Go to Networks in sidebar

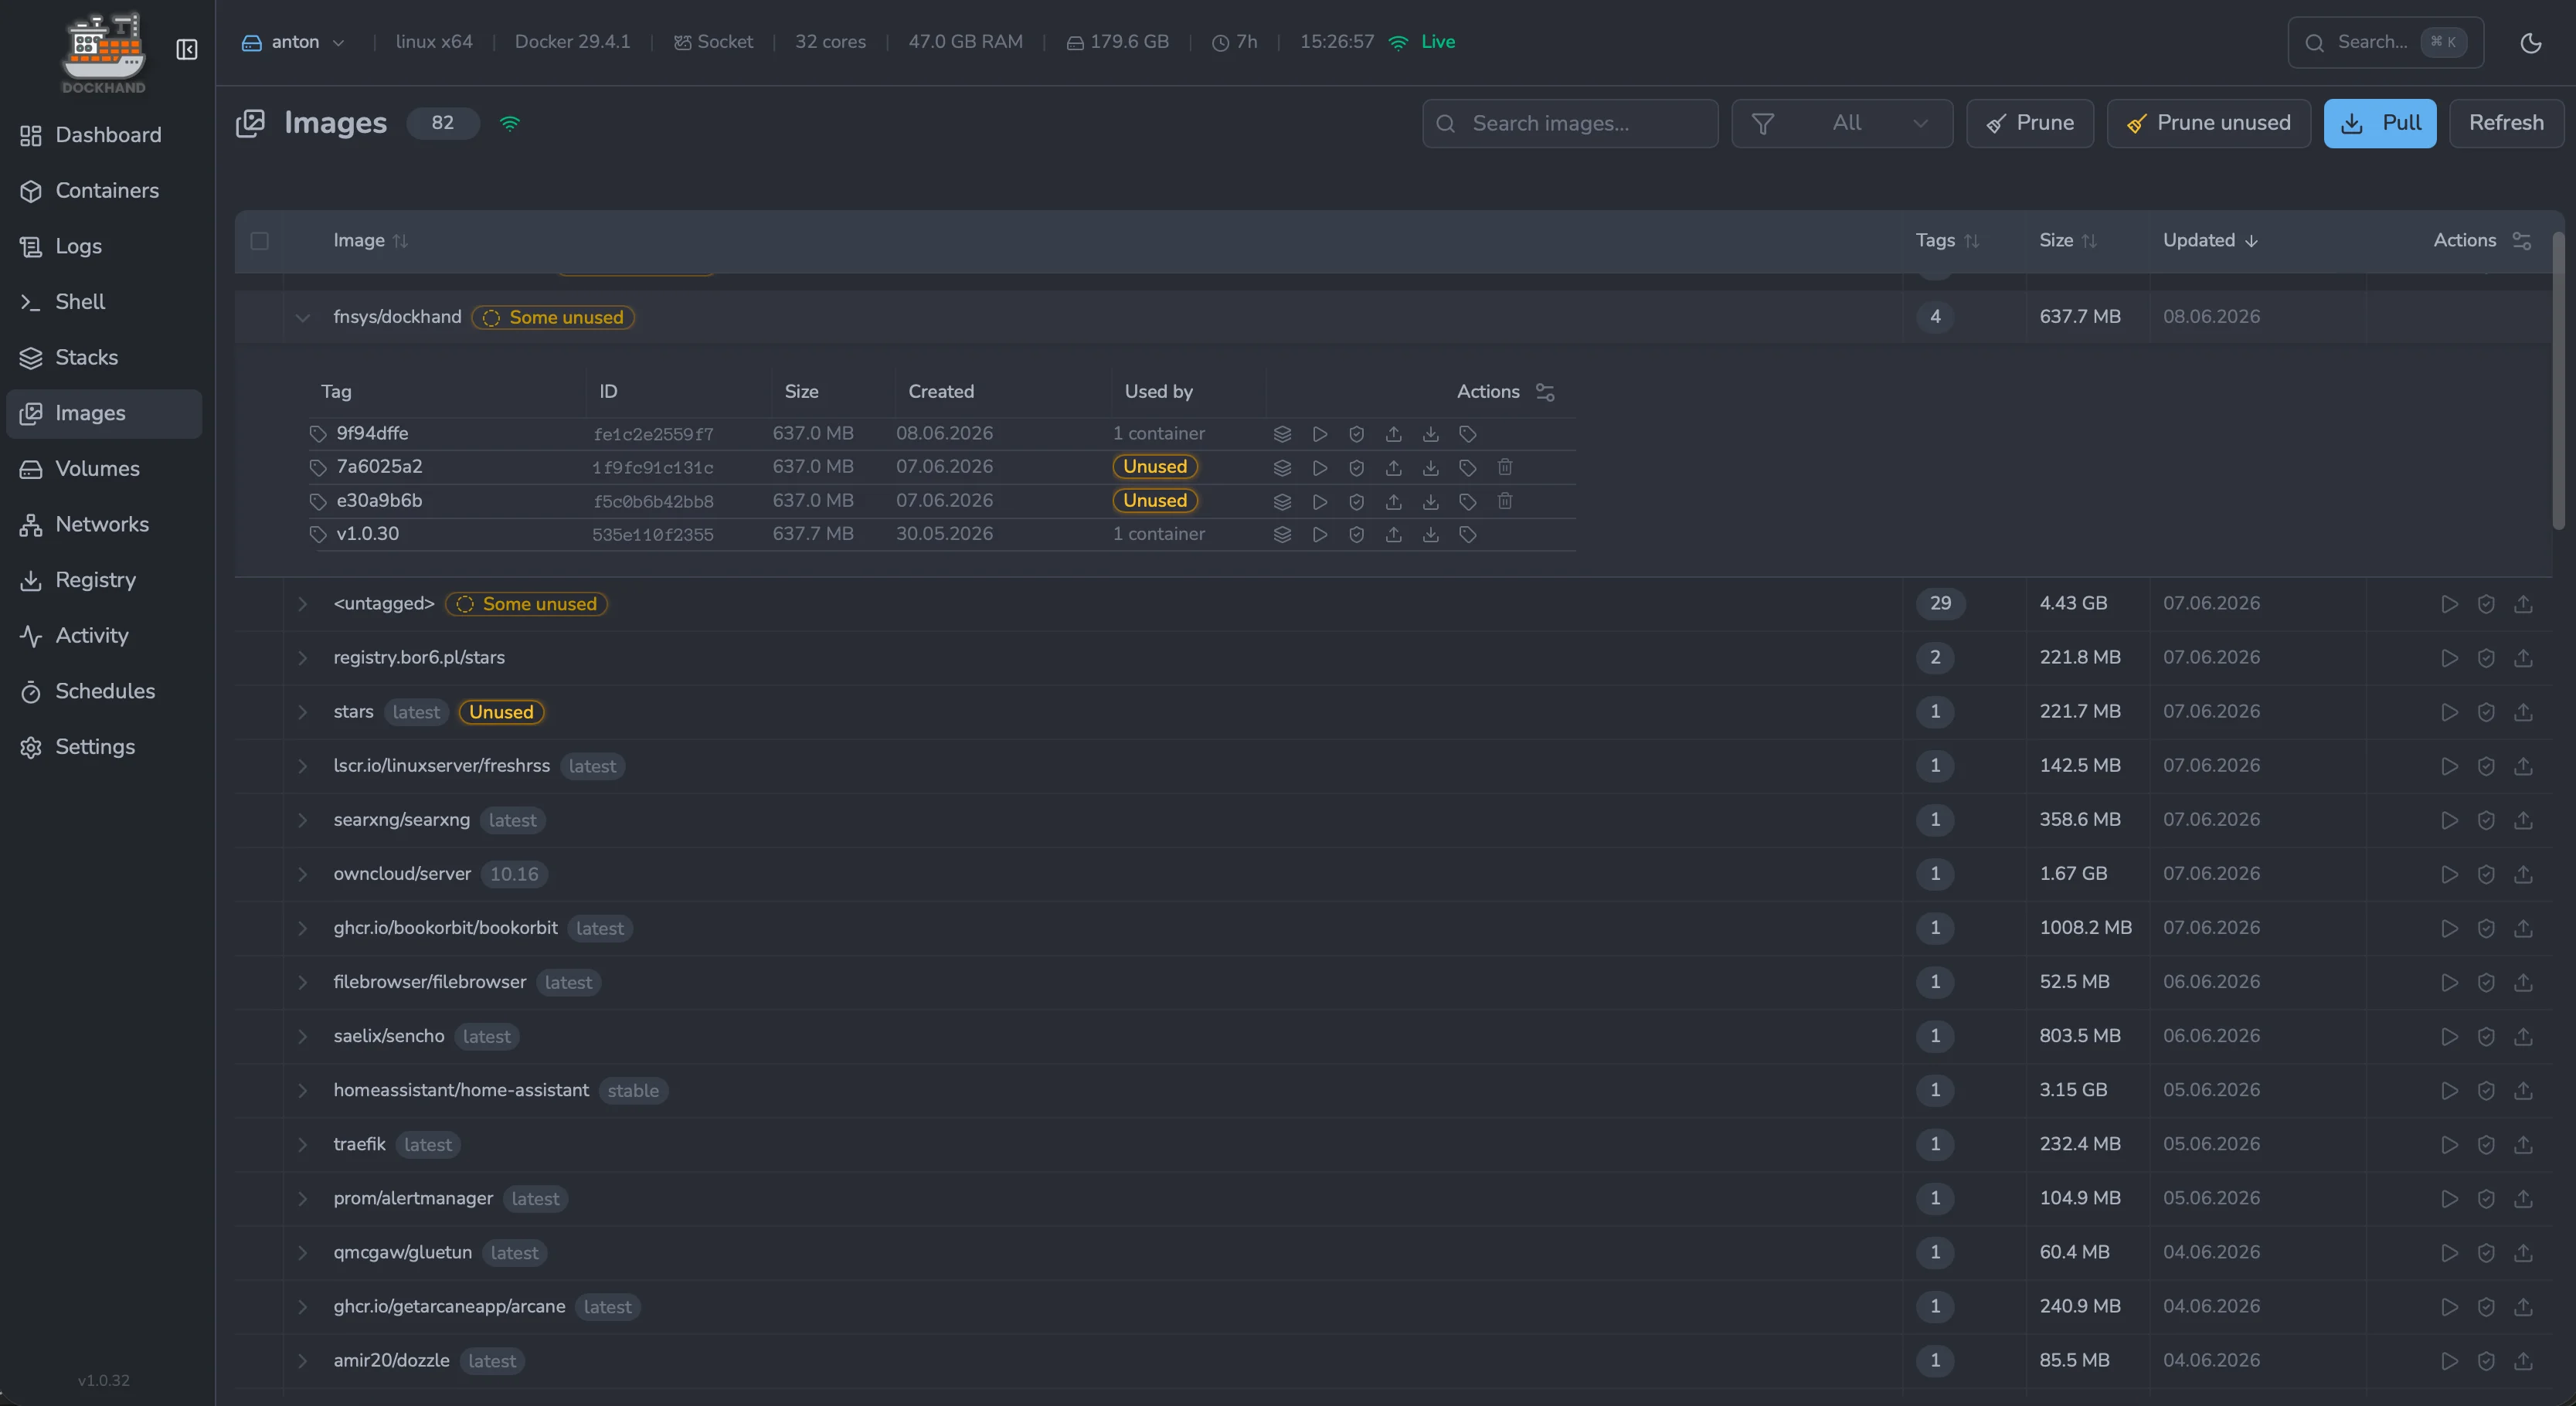pos(104,525)
